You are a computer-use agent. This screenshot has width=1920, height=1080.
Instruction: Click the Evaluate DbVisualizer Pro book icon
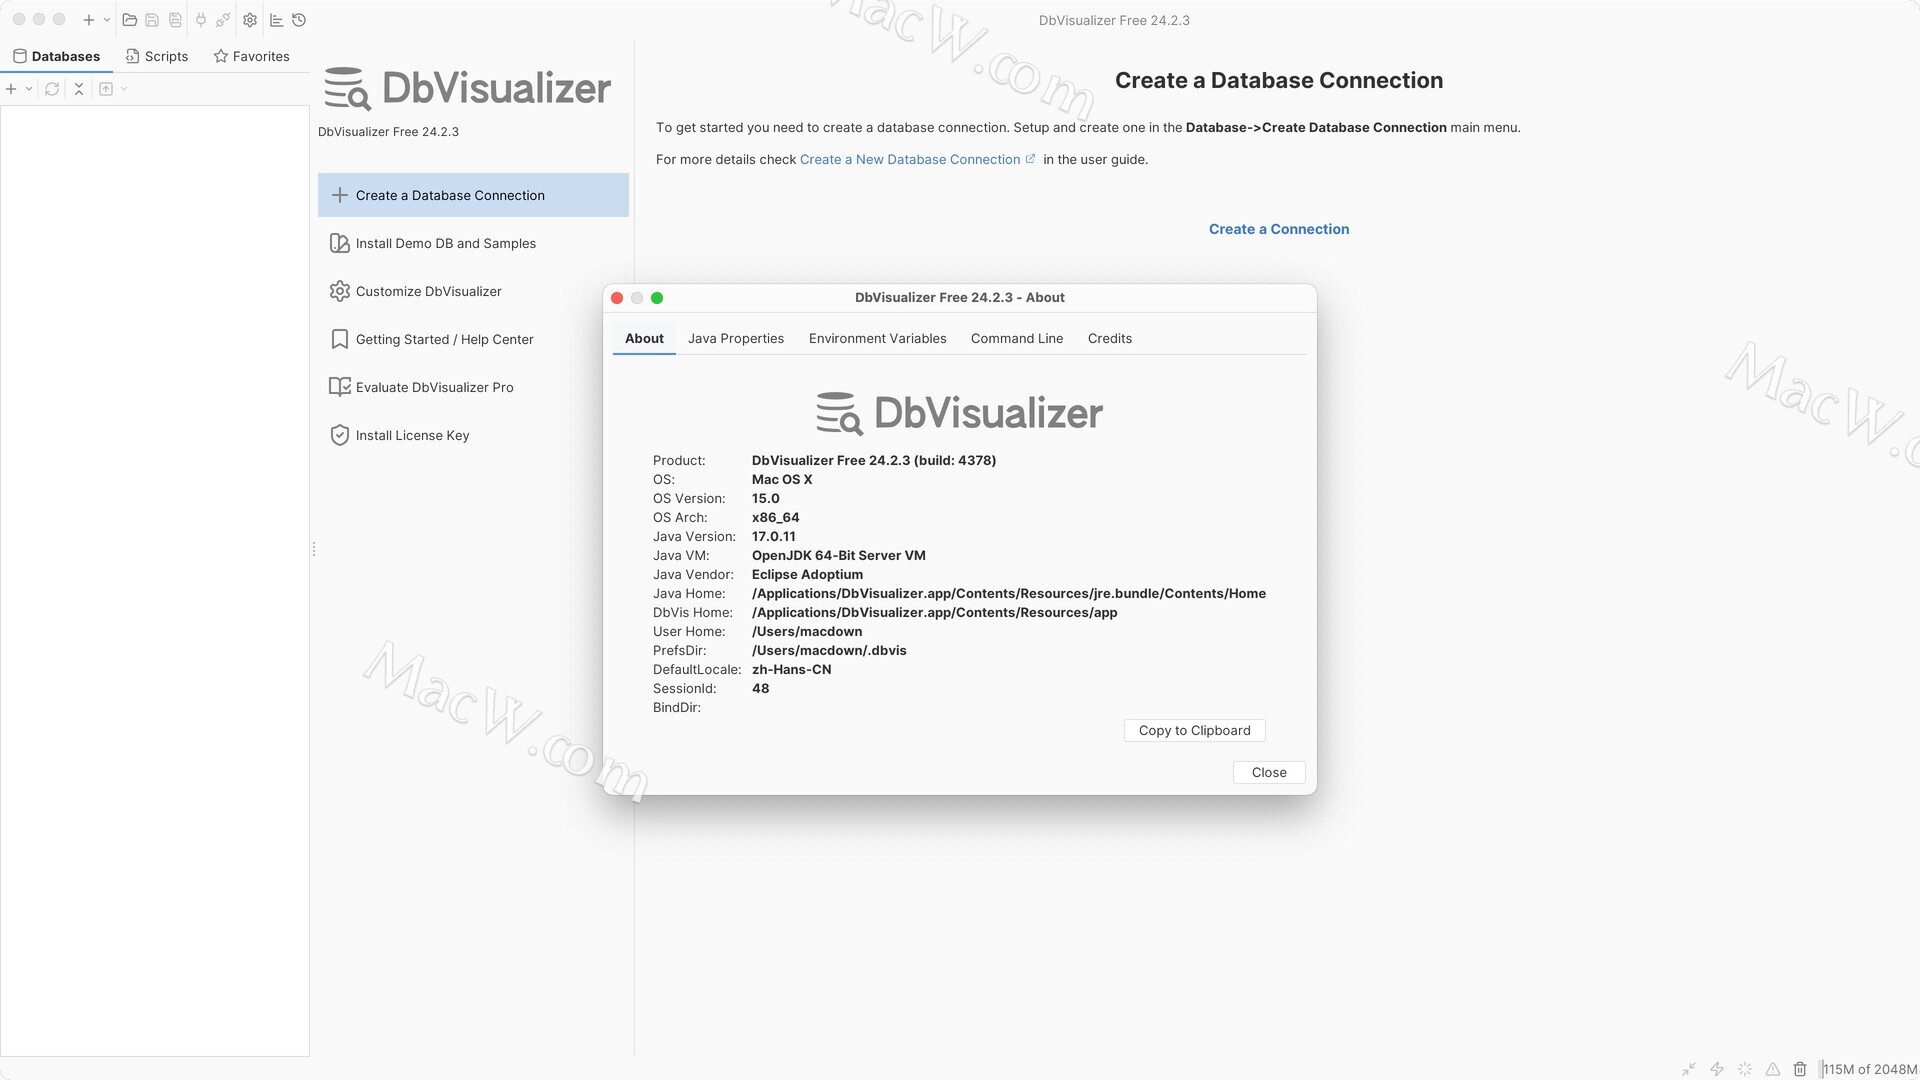click(x=340, y=387)
